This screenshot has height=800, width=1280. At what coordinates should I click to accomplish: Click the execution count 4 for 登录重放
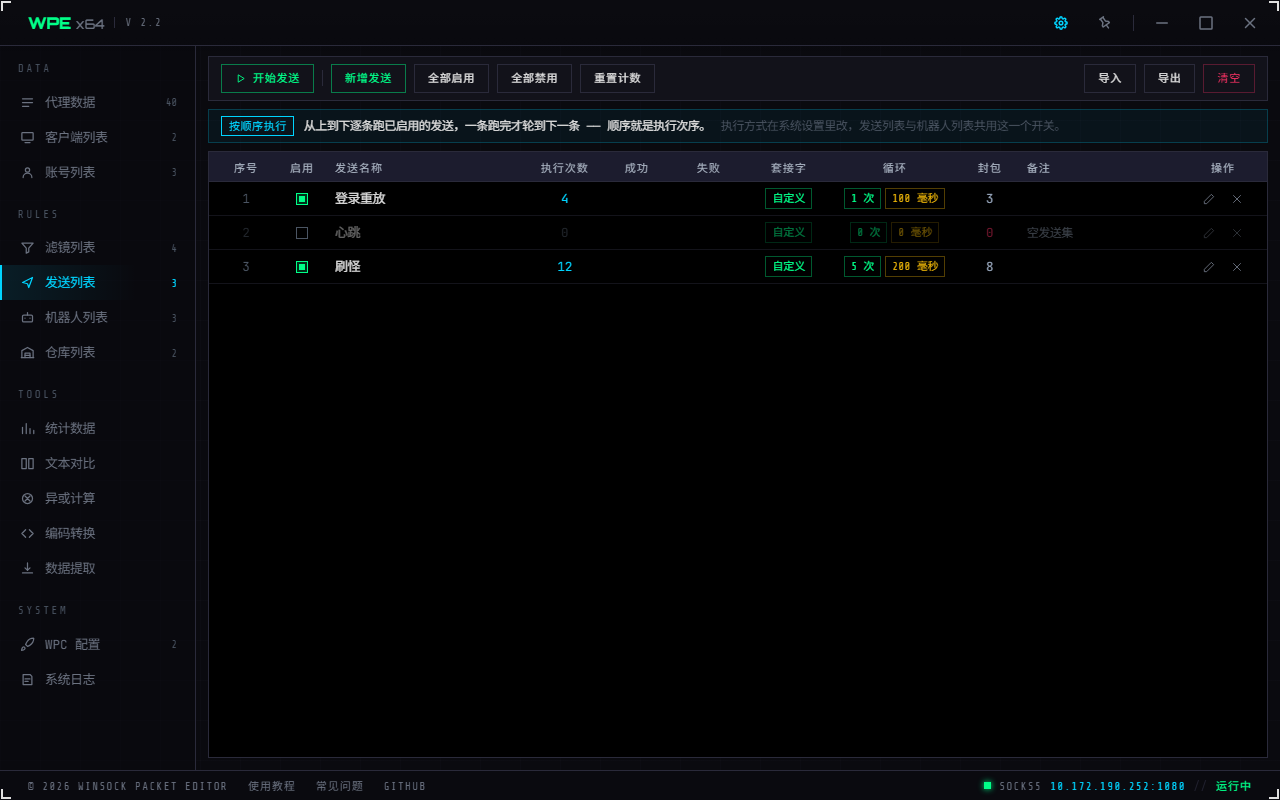564,199
